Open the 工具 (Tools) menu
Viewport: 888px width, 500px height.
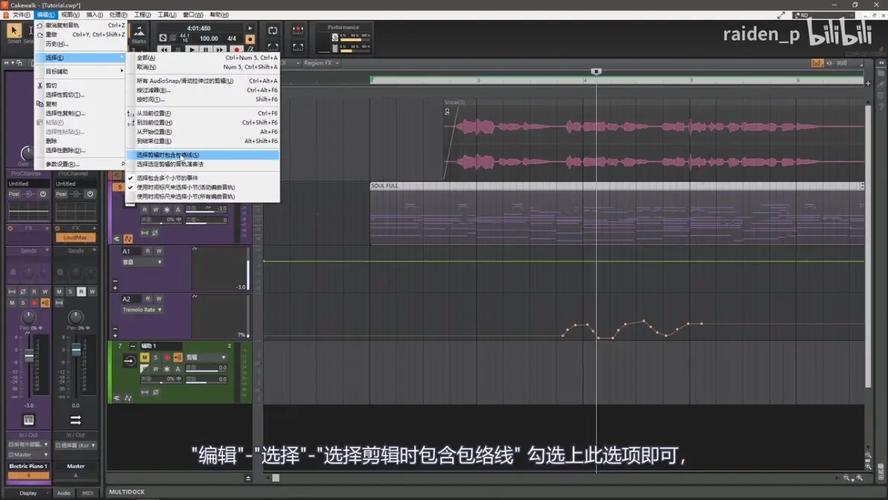[166, 15]
